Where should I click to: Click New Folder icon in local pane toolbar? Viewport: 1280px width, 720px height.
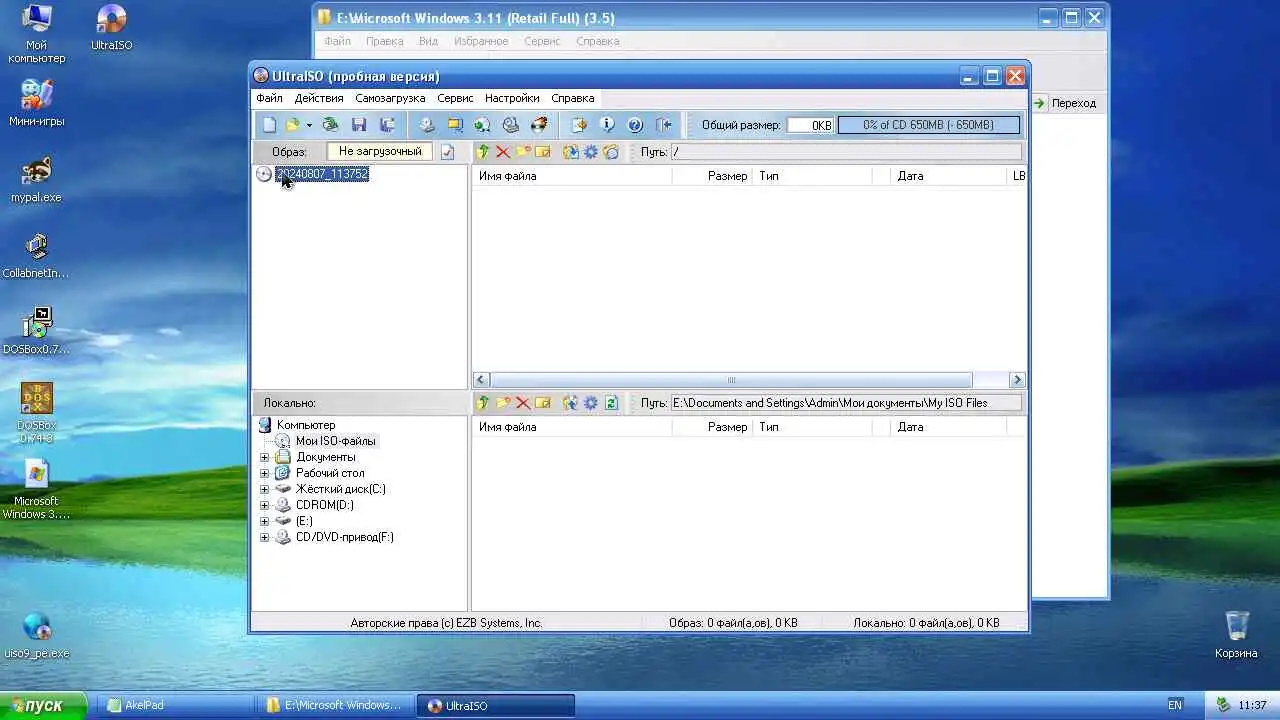click(x=503, y=403)
